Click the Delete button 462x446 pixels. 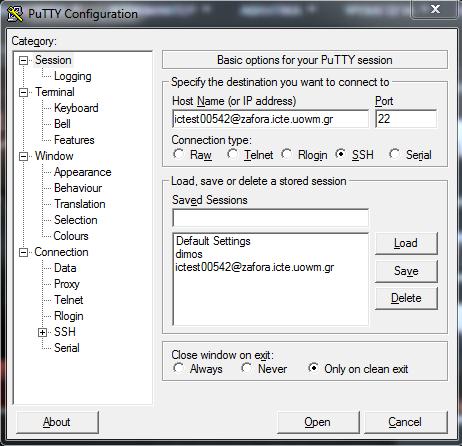coord(406,298)
